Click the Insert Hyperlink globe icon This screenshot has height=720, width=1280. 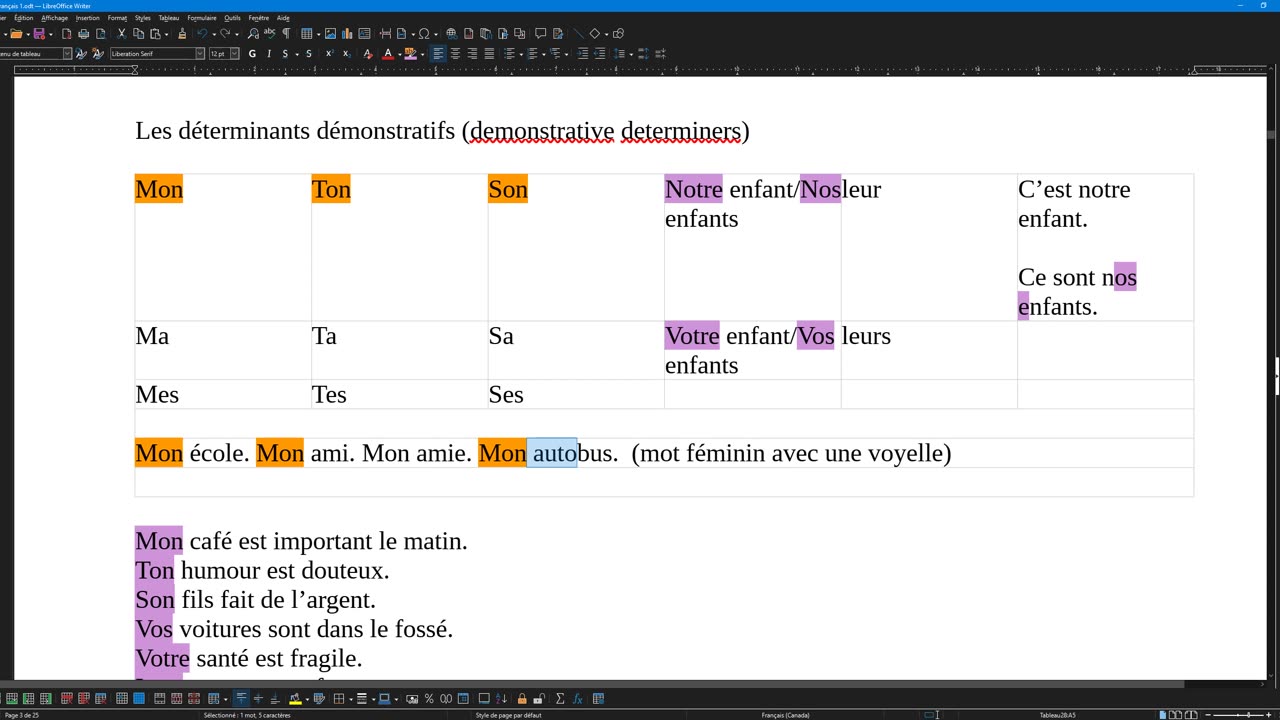click(451, 33)
